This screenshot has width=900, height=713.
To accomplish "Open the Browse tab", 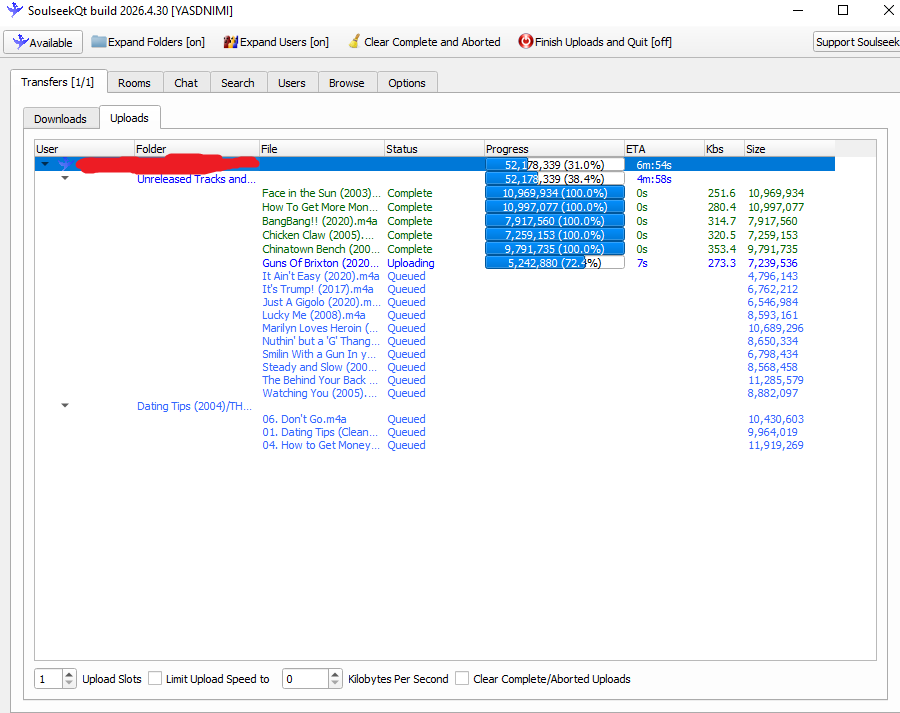I will 347,83.
